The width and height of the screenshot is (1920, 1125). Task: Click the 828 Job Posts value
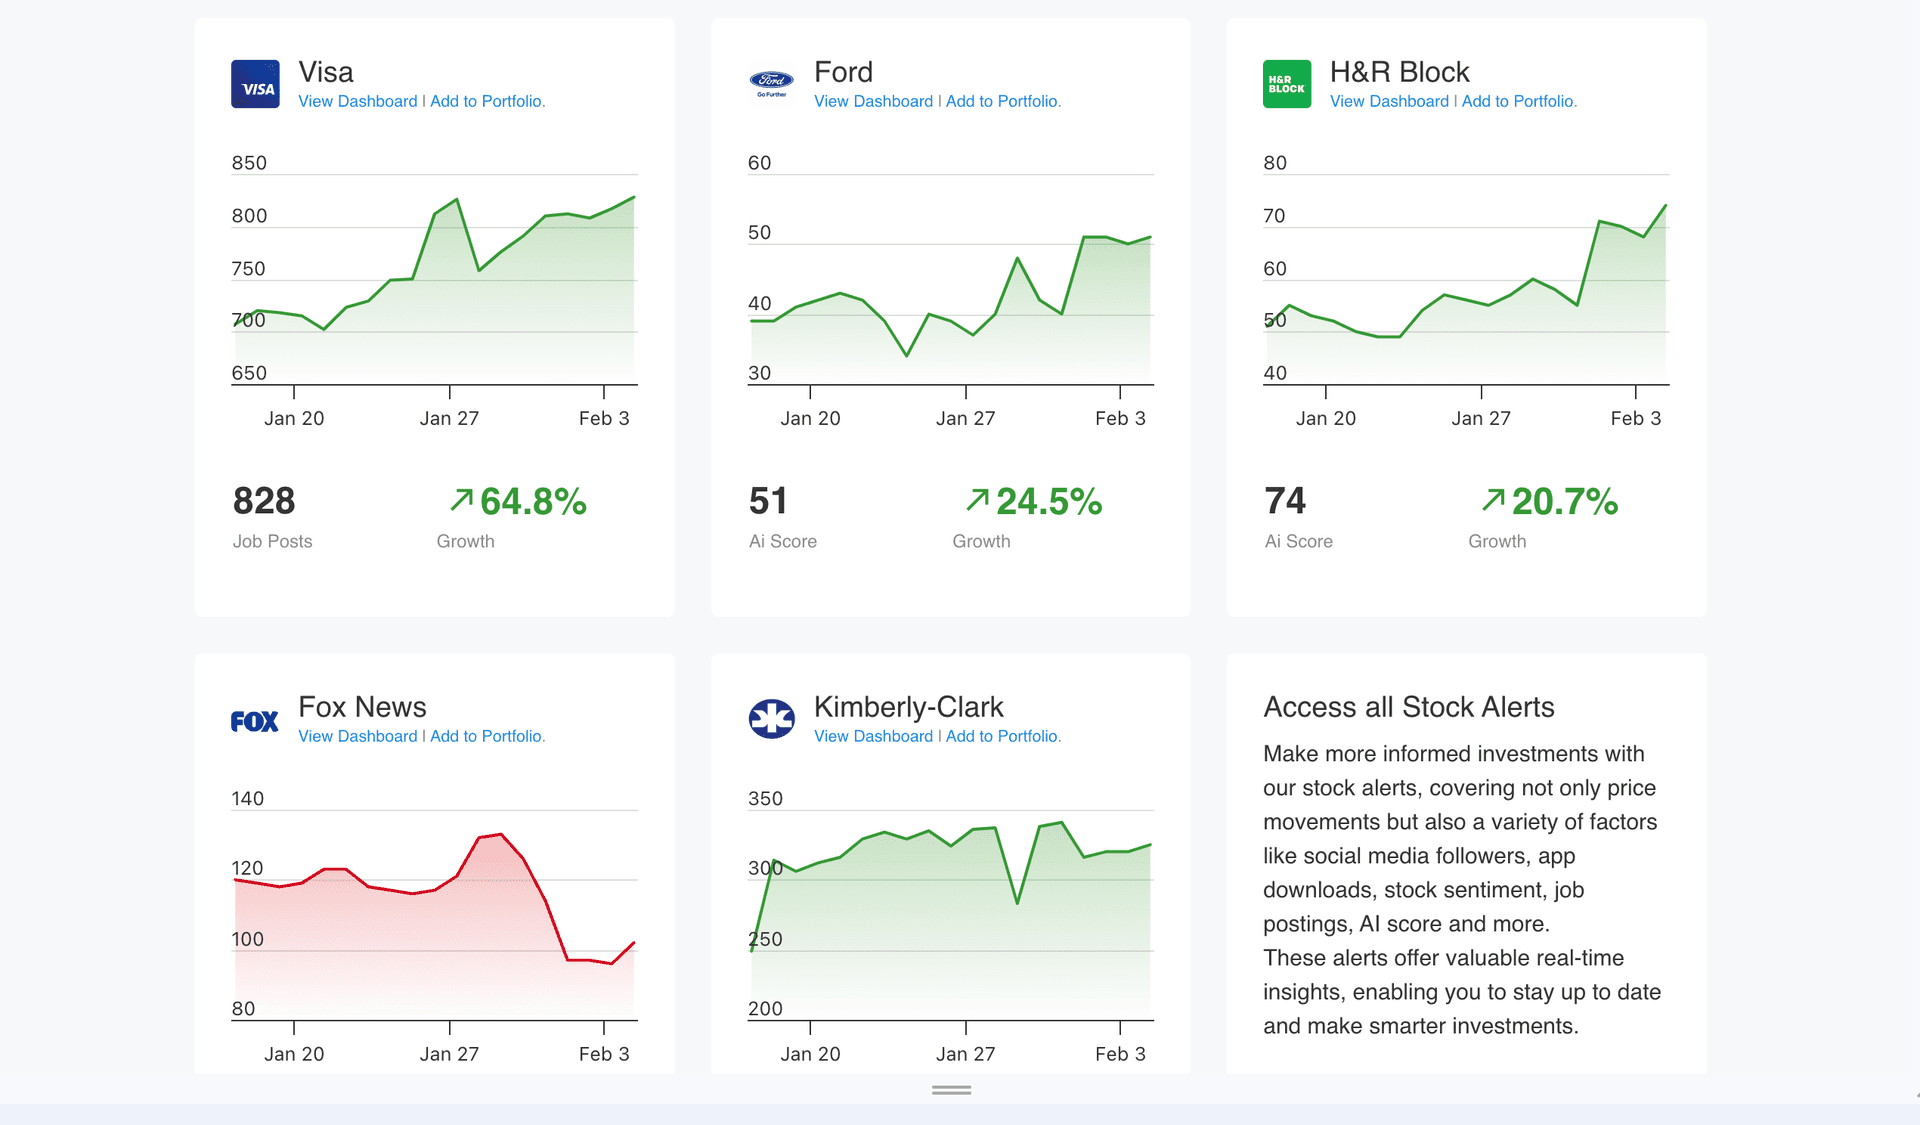[x=264, y=500]
